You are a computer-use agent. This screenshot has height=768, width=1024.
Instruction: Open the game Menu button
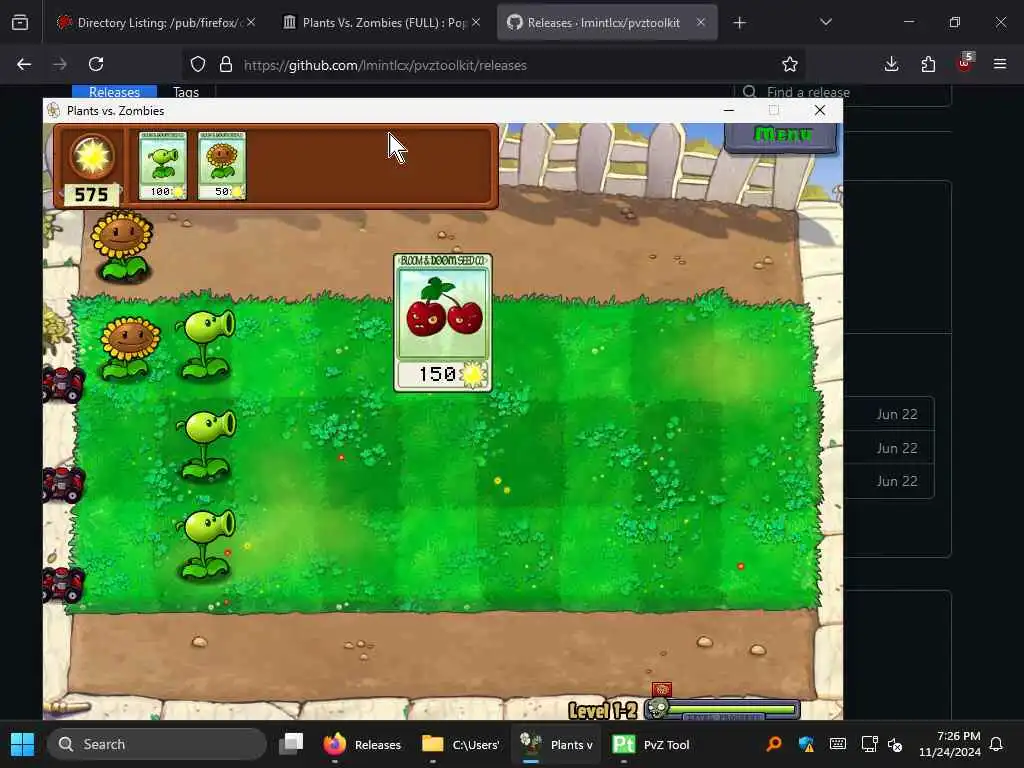click(x=781, y=136)
